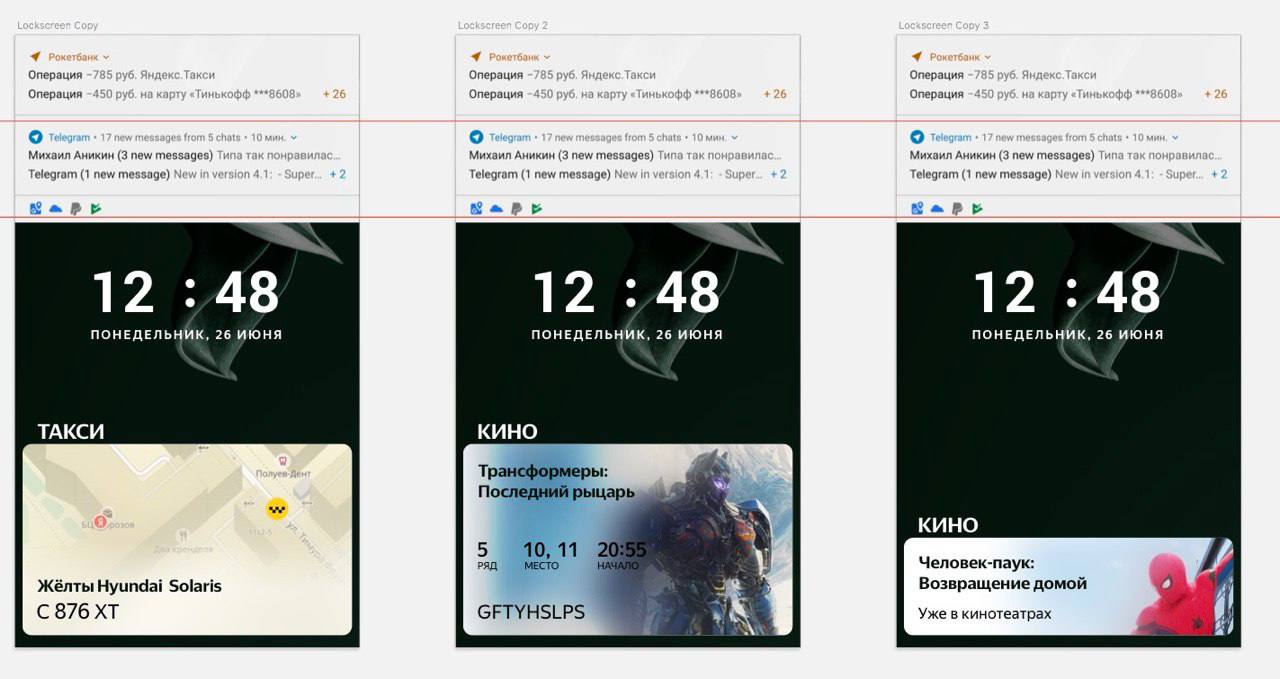
Task: Click the 'GFTYHSLPS' ticket code
Action: (x=531, y=611)
